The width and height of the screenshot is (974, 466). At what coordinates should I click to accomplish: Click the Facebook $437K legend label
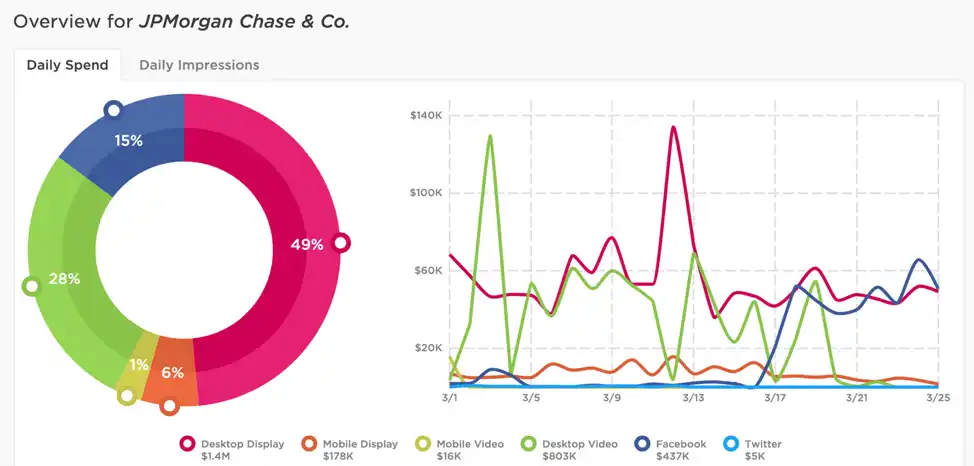tap(681, 450)
